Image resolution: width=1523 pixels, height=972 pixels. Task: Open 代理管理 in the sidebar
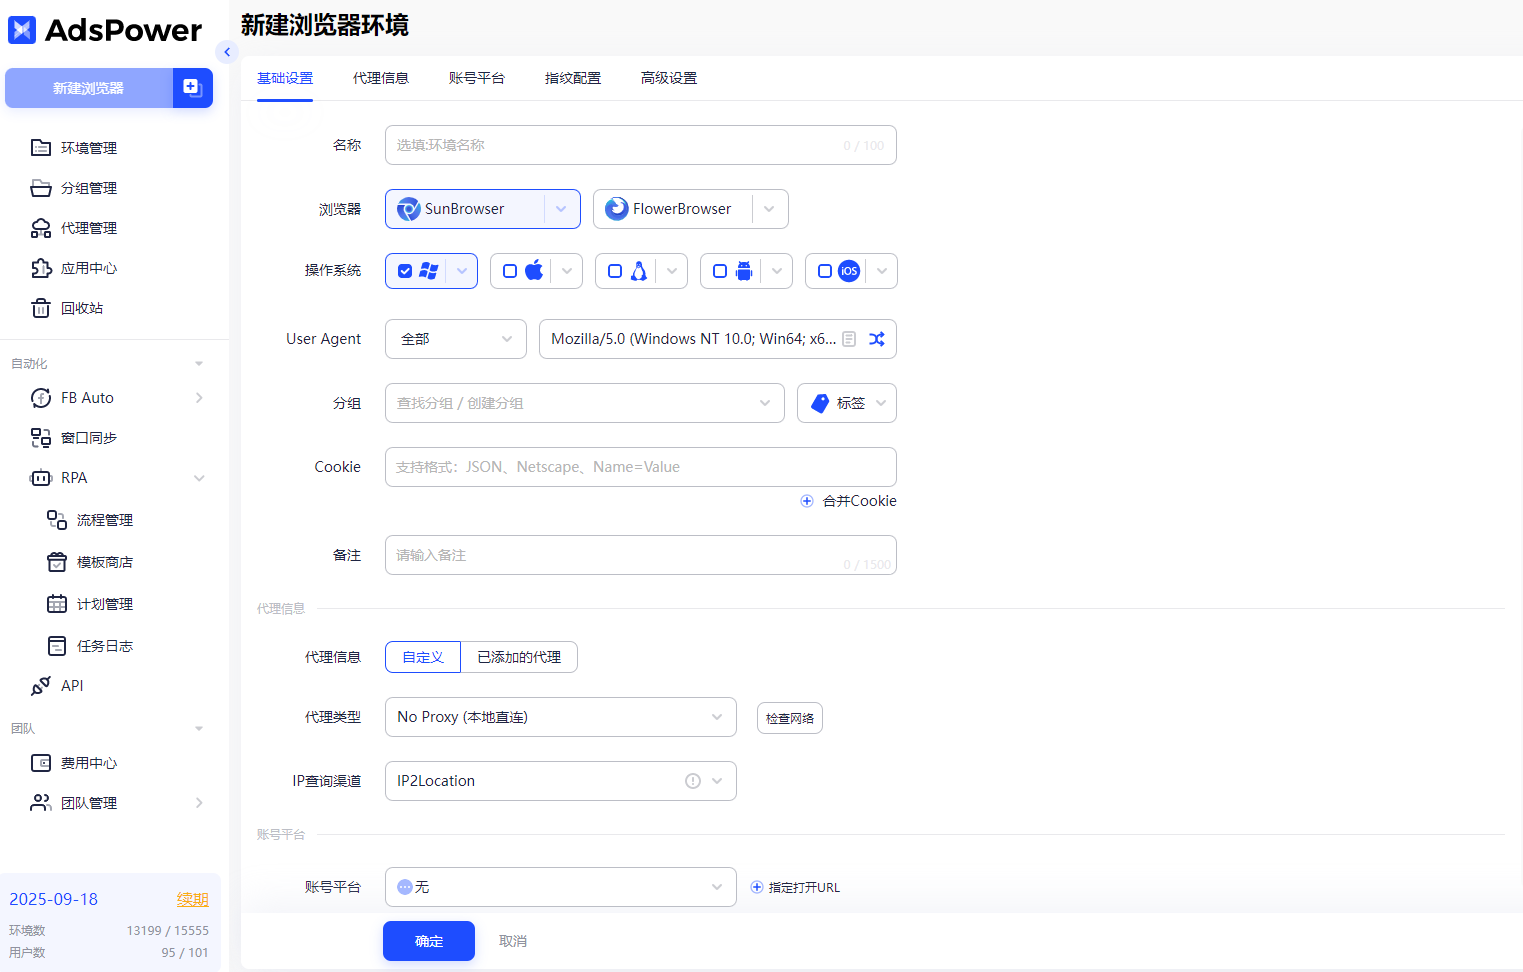[88, 228]
